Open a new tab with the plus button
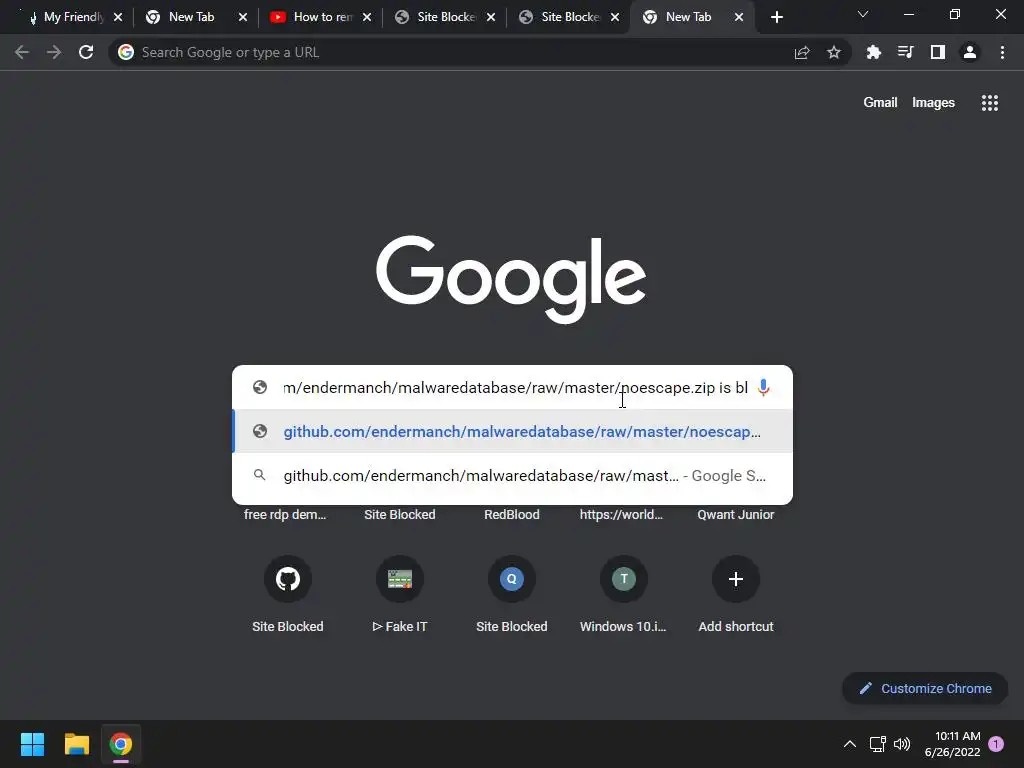Image resolution: width=1024 pixels, height=768 pixels. point(776,17)
